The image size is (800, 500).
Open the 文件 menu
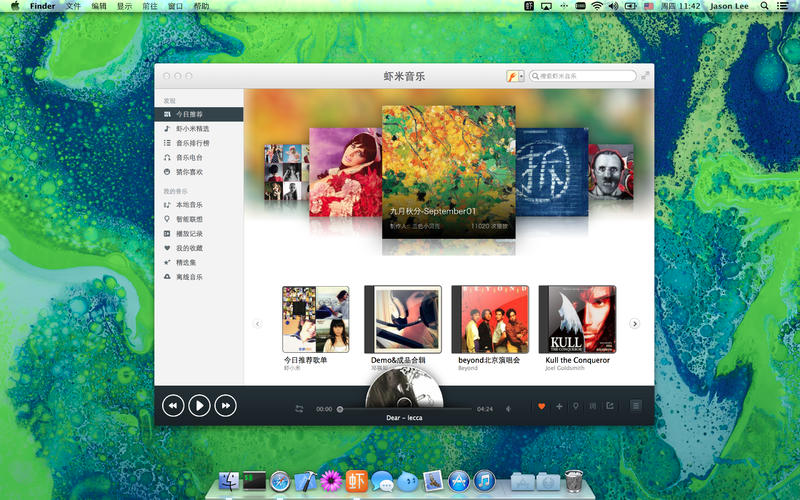tap(73, 6)
